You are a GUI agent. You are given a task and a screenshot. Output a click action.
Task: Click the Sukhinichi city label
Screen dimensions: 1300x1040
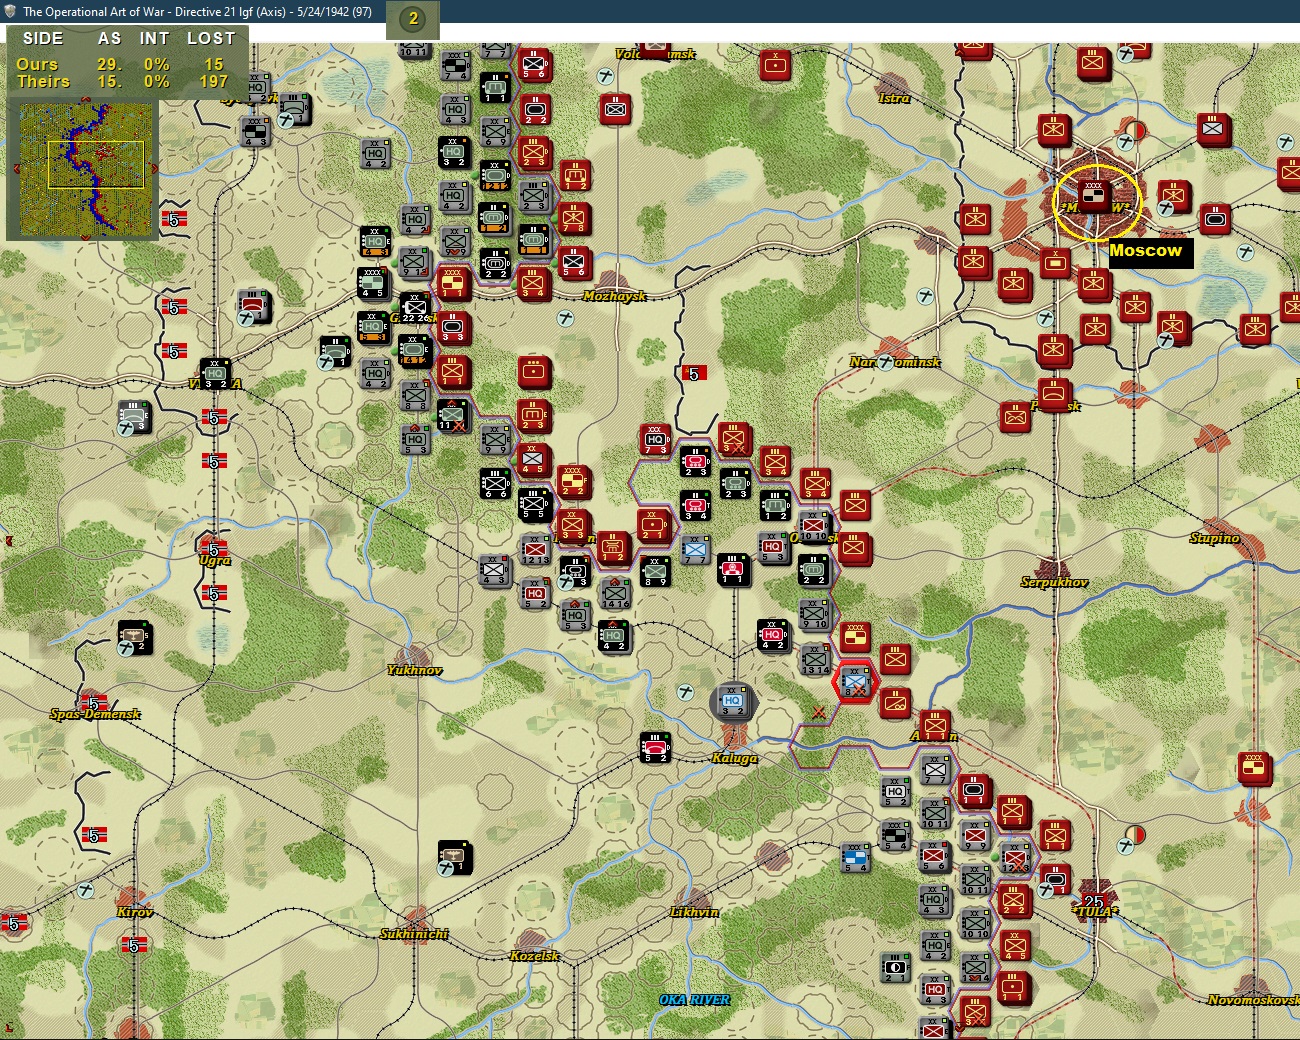coord(414,934)
